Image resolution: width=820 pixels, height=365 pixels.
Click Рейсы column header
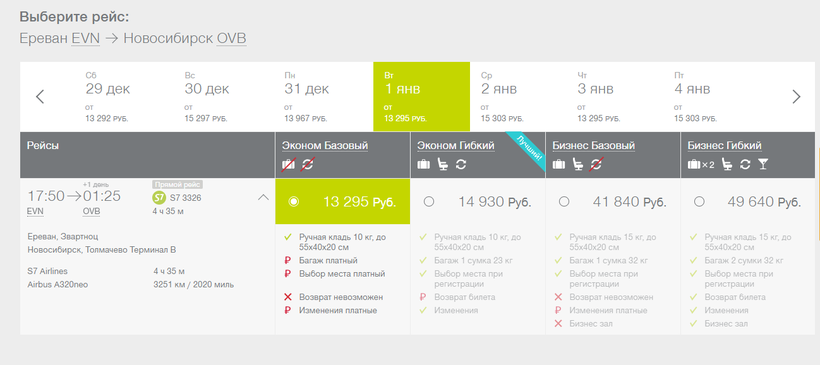click(x=43, y=145)
